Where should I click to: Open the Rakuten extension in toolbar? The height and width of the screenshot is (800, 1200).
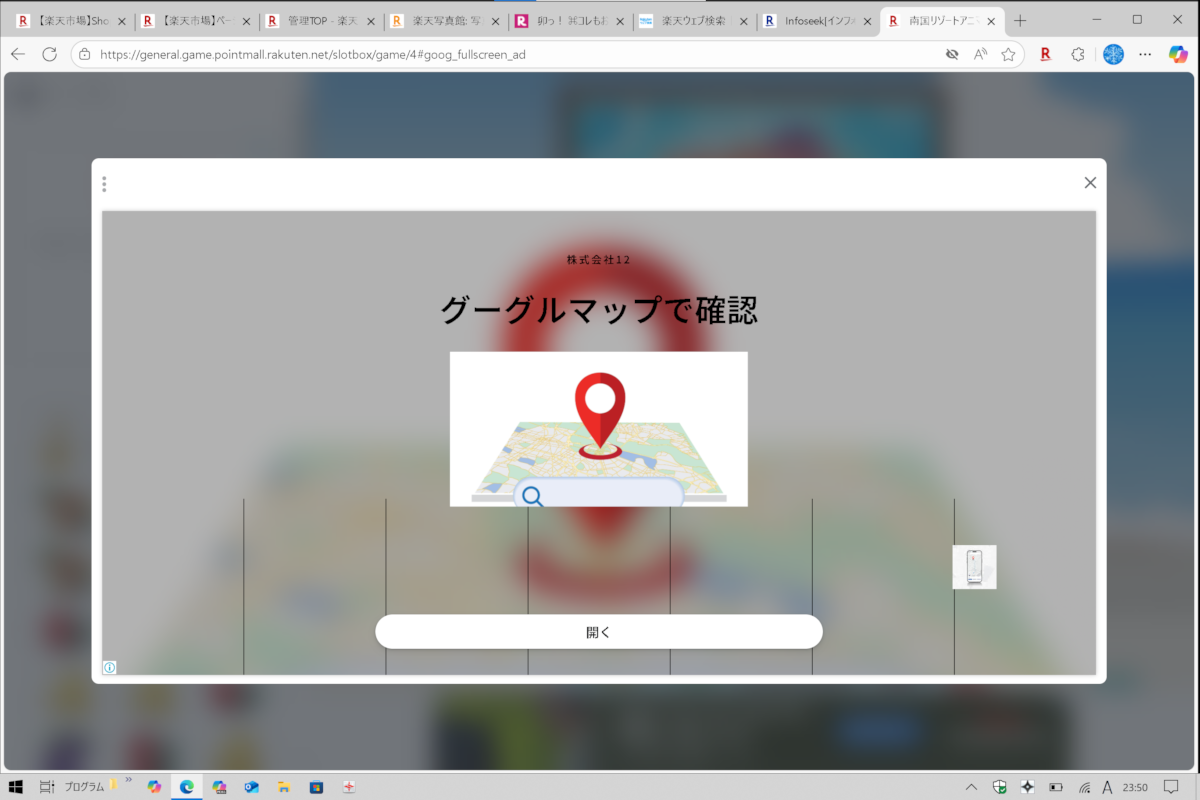pos(1045,54)
